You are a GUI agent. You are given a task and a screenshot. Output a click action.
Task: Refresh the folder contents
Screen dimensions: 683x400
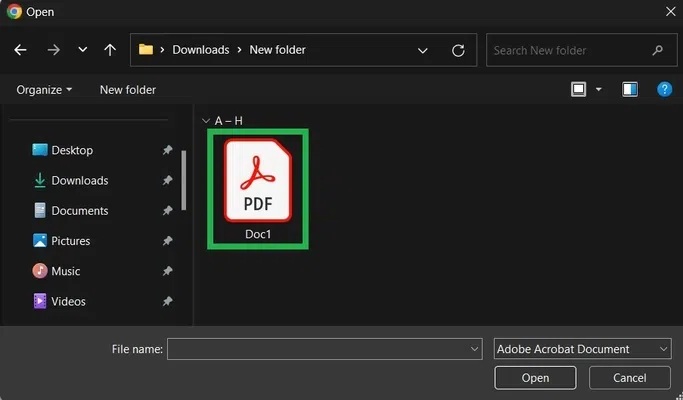(x=458, y=51)
